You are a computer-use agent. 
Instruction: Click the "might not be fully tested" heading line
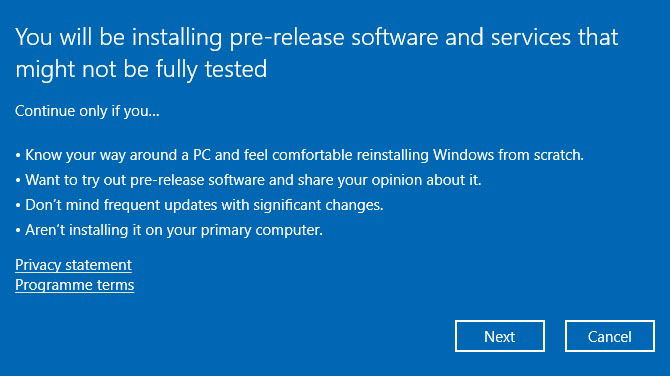click(x=141, y=70)
